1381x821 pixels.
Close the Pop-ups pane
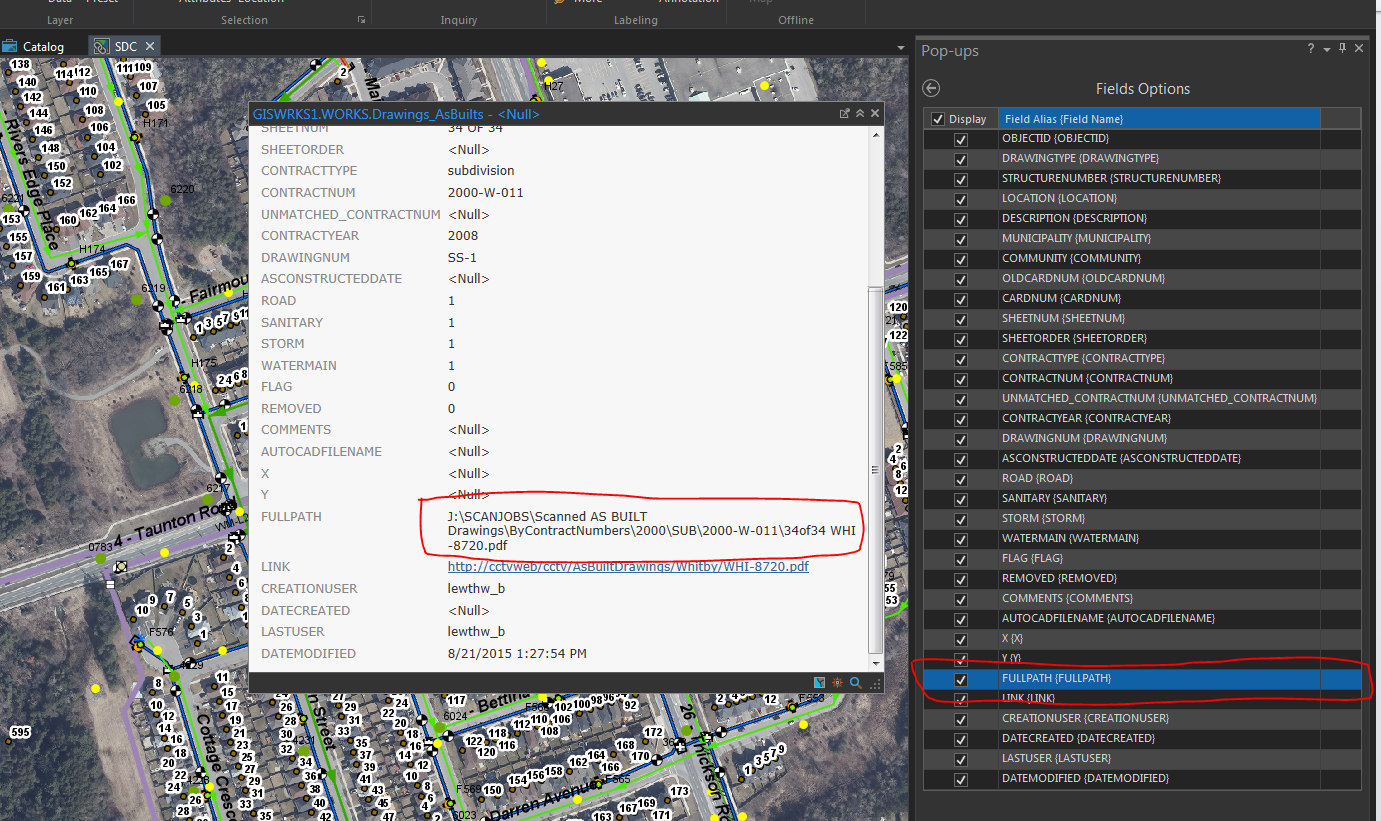[1358, 49]
